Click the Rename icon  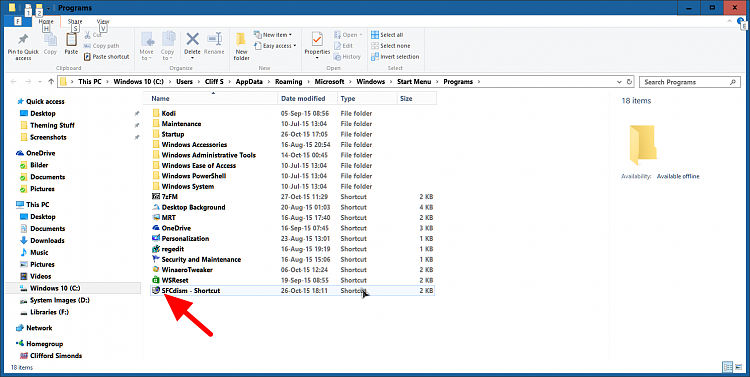(x=214, y=39)
